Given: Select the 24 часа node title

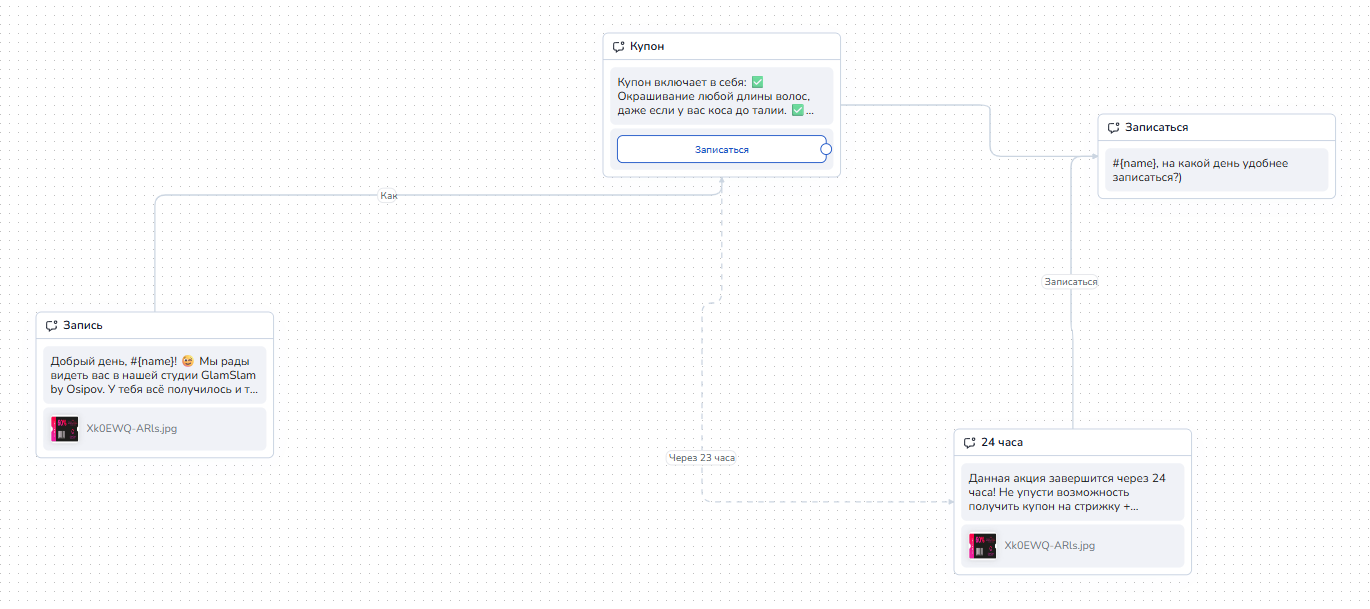Looking at the screenshot, I should [x=1002, y=443].
